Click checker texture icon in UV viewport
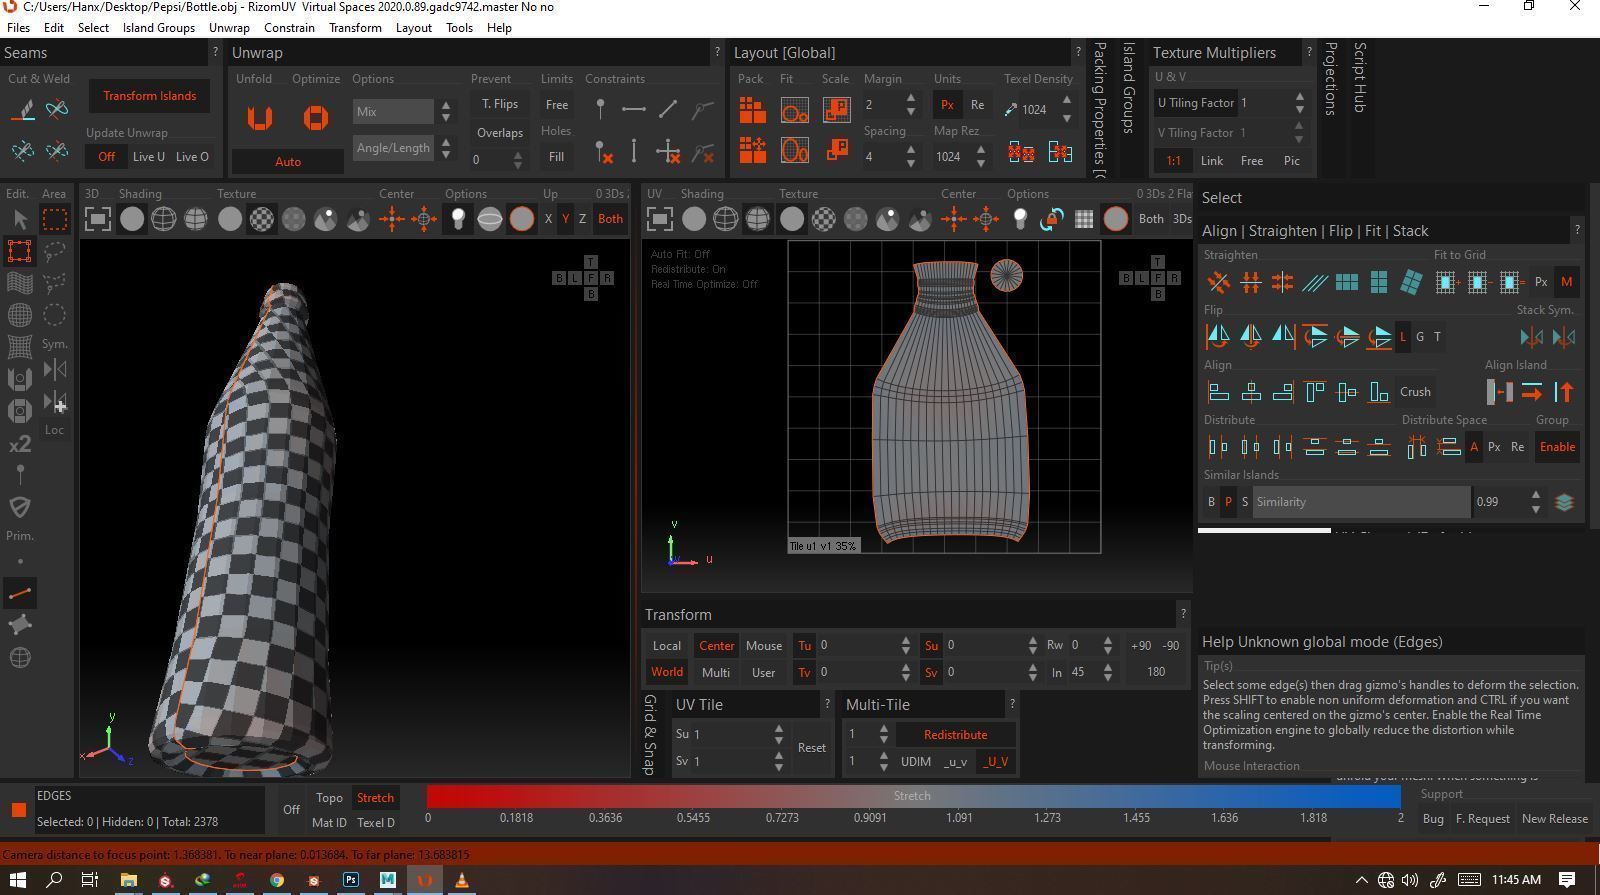The image size is (1600, 895). click(x=824, y=219)
